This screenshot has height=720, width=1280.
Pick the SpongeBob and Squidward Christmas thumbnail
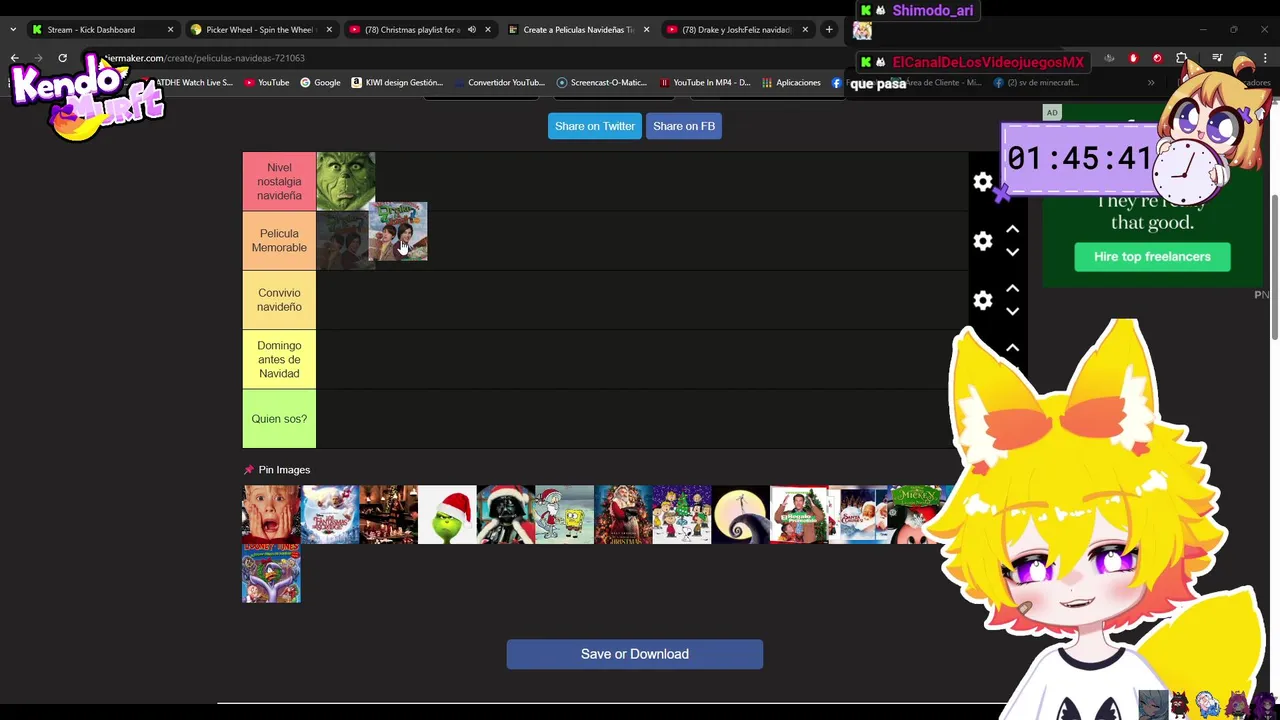565,515
